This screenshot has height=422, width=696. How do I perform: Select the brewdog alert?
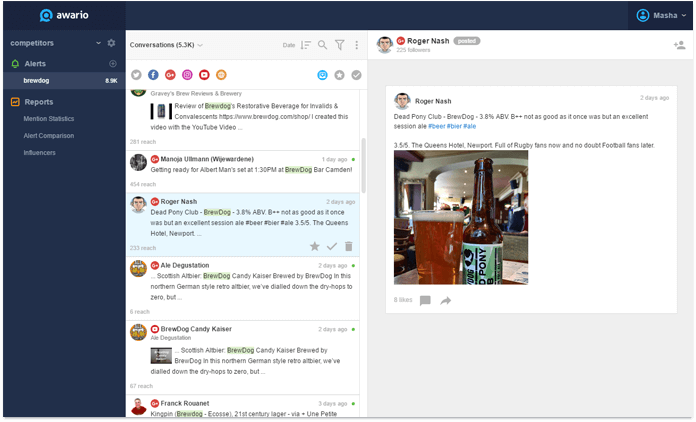(64, 81)
